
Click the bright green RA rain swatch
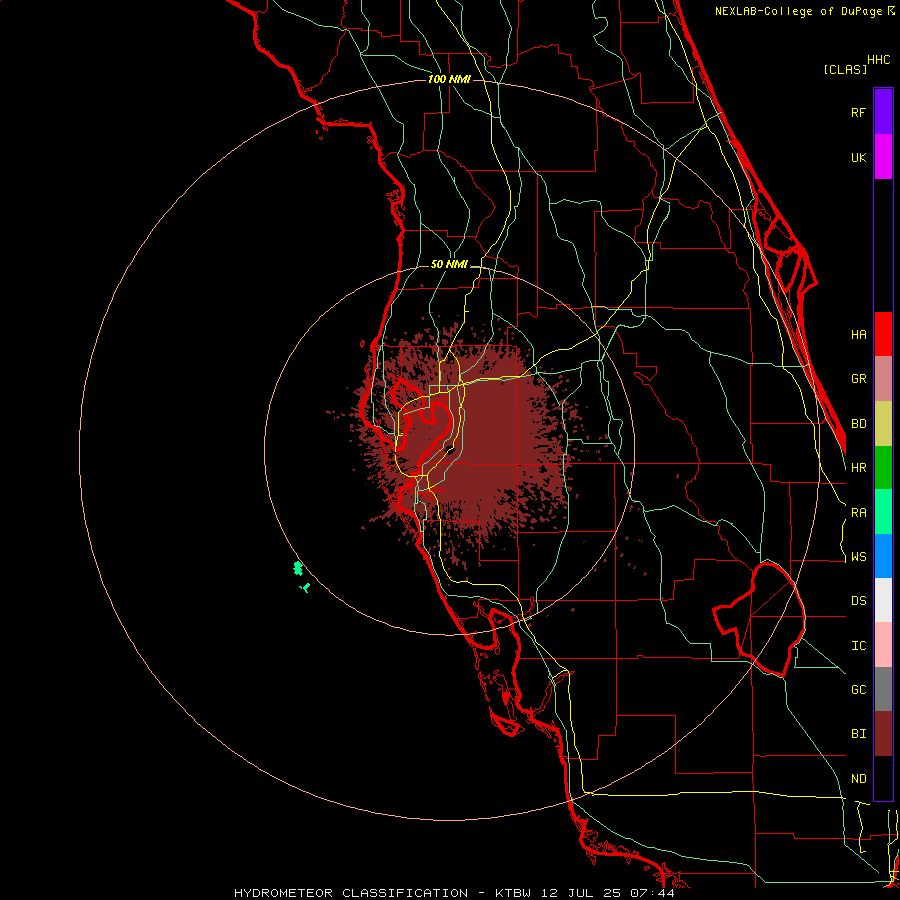point(883,512)
